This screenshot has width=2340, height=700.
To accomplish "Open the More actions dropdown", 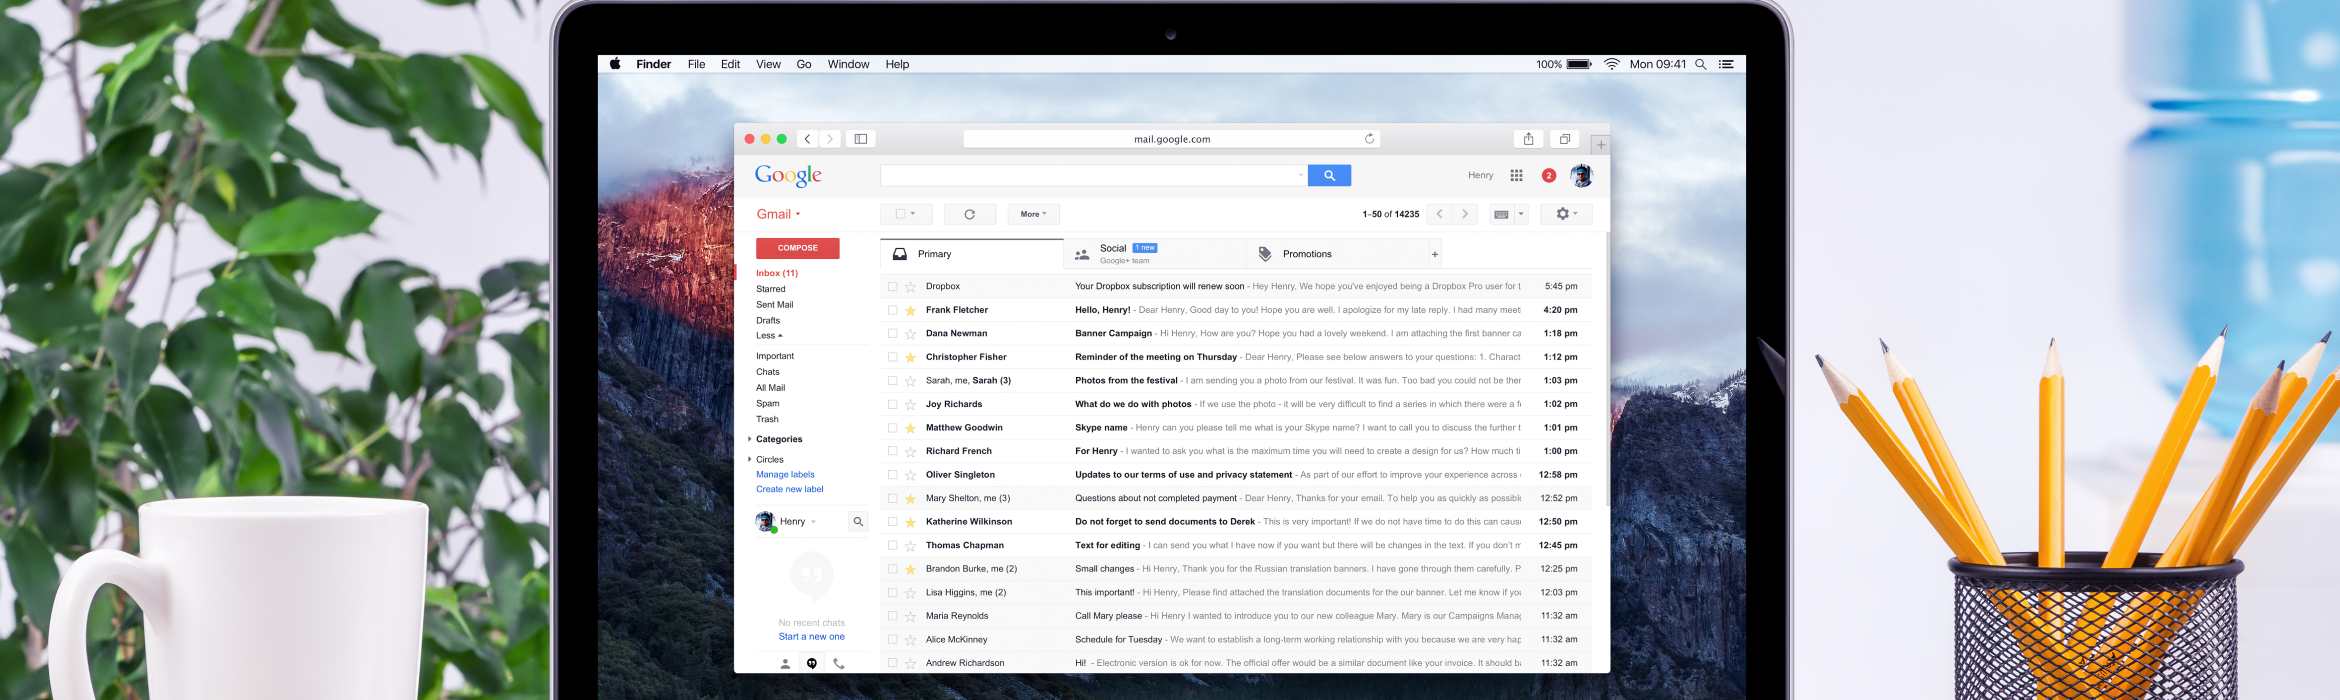I will pos(1033,214).
